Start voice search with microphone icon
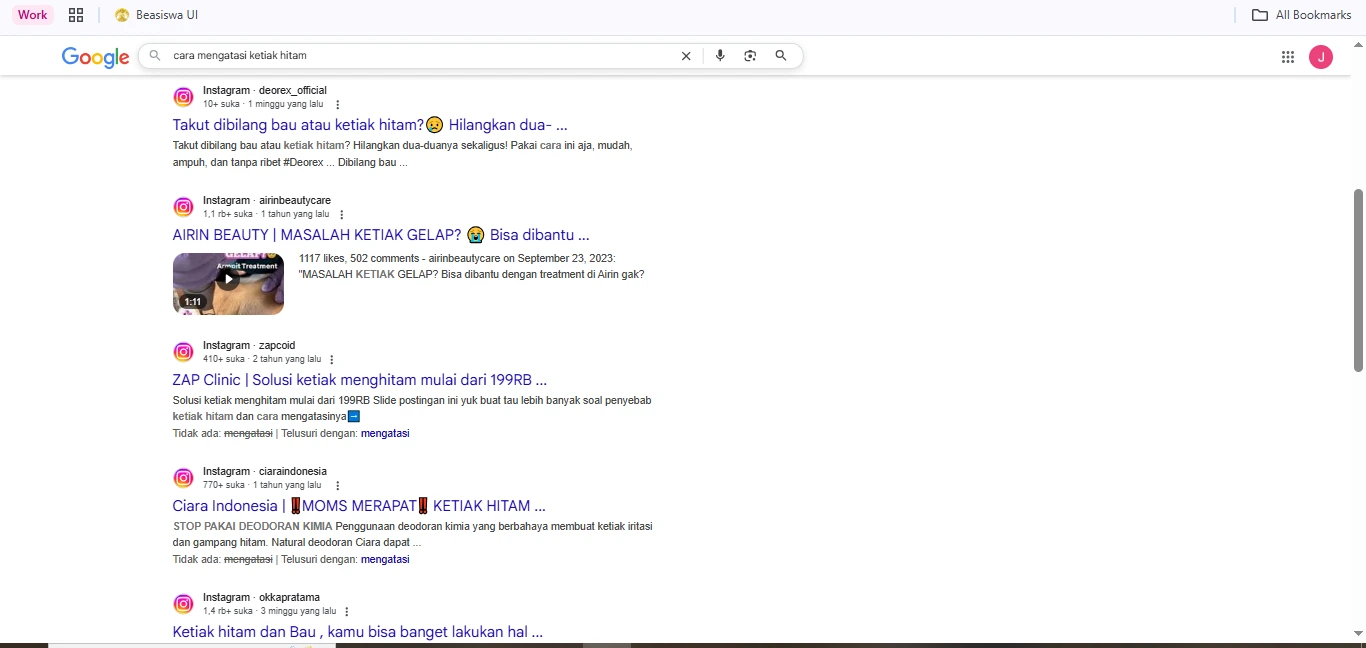The image size is (1366, 648). (x=720, y=56)
